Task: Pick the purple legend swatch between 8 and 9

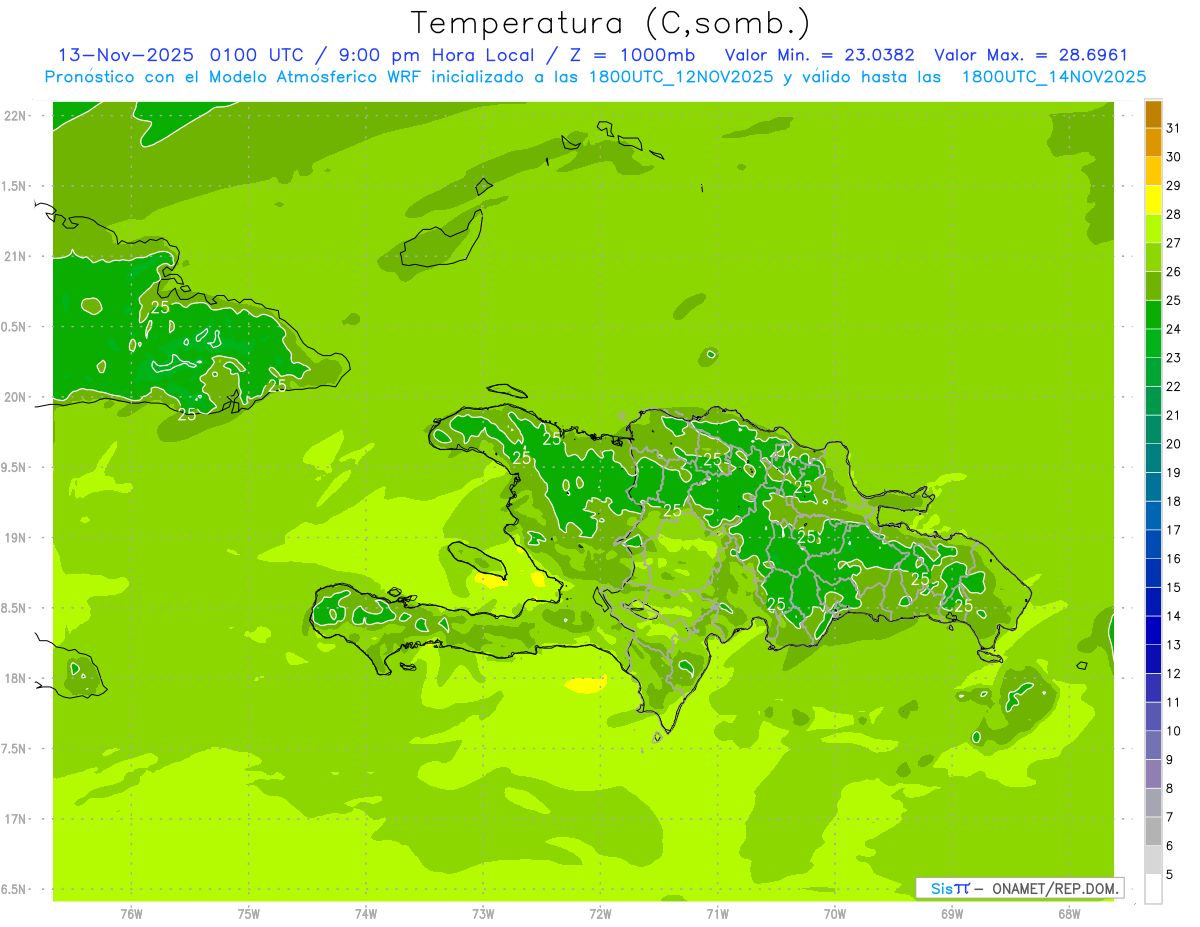Action: (x=1153, y=774)
